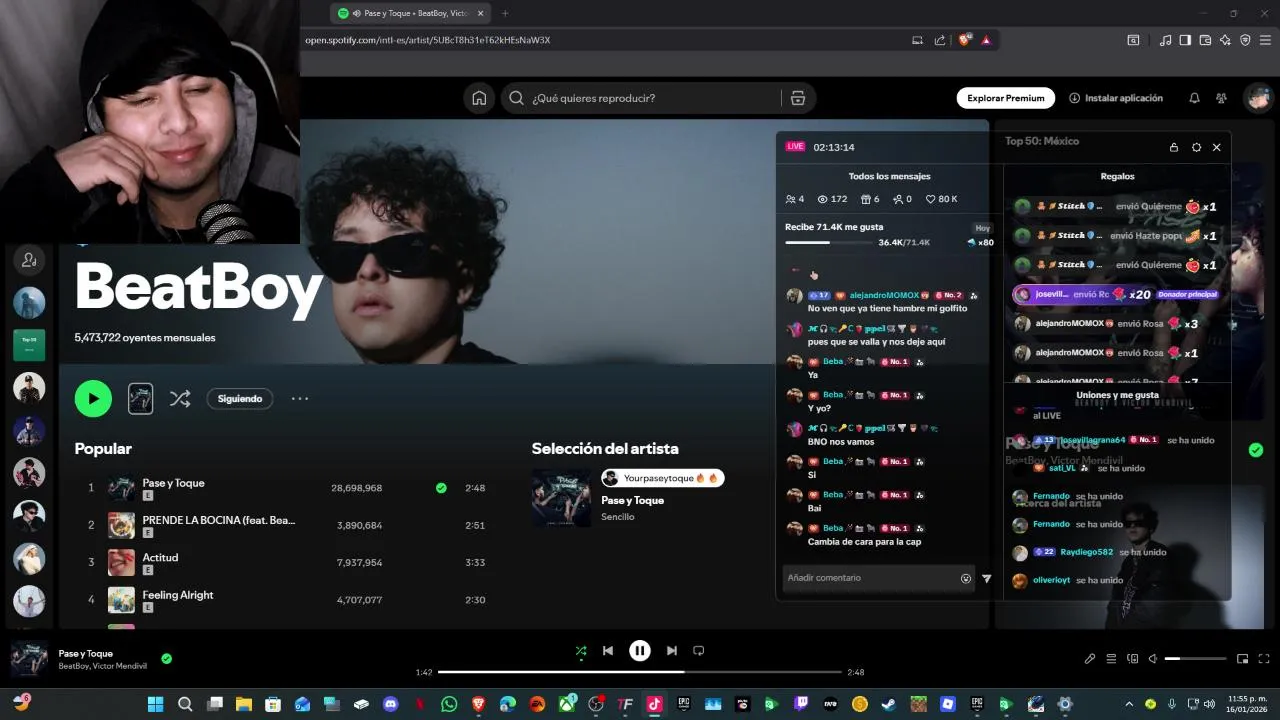This screenshot has height=720, width=1280.
Task: Open emoji picker in comment box
Action: 966,578
